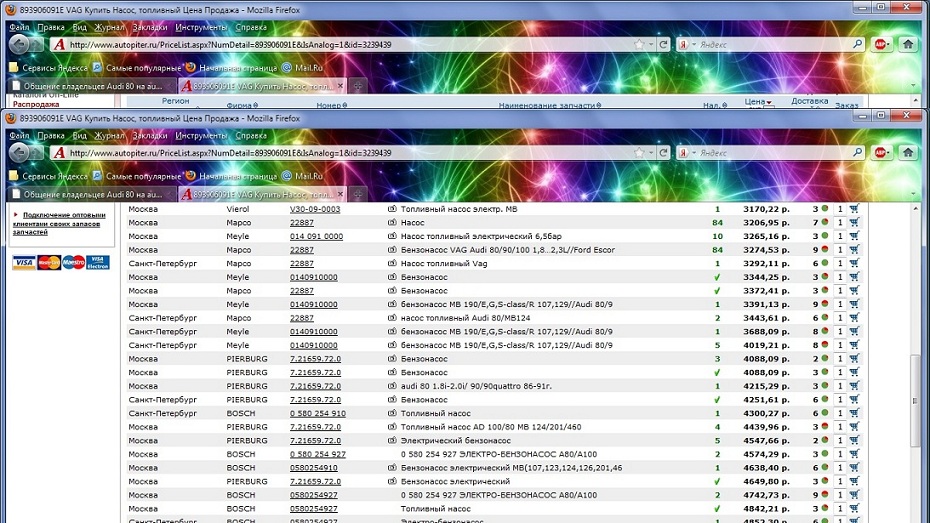Open photo icon beside 'audi 80 1.8i-2.0i/ 90/90quattro 86-91г.'
Screen dimensions: 930x523
pos(392,386)
